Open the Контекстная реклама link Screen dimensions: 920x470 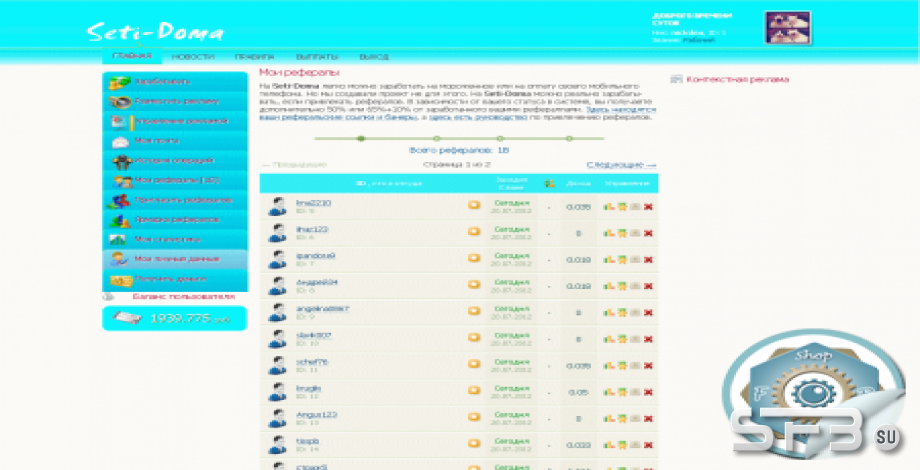coord(738,79)
